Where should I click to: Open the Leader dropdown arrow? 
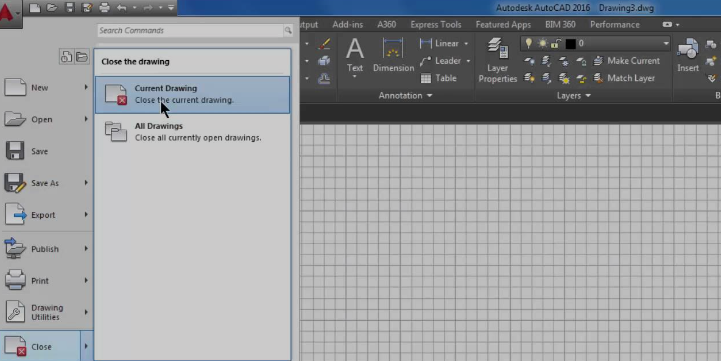(469, 61)
